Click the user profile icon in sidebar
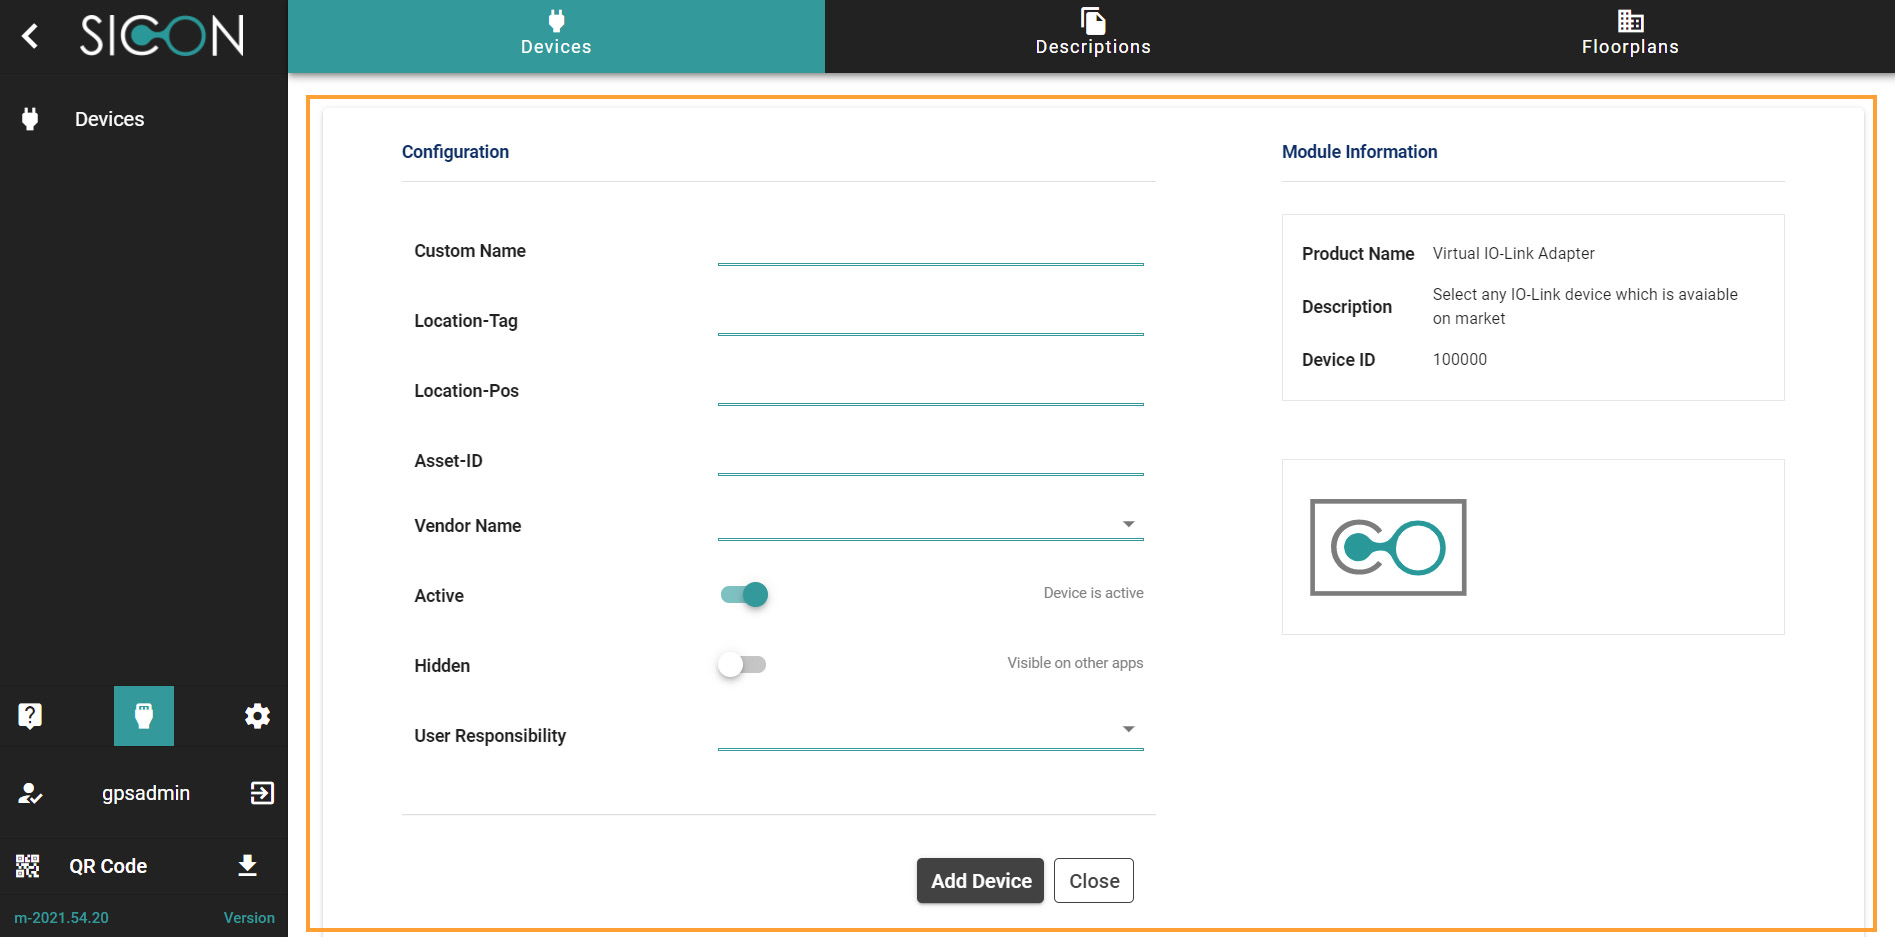 (x=30, y=793)
